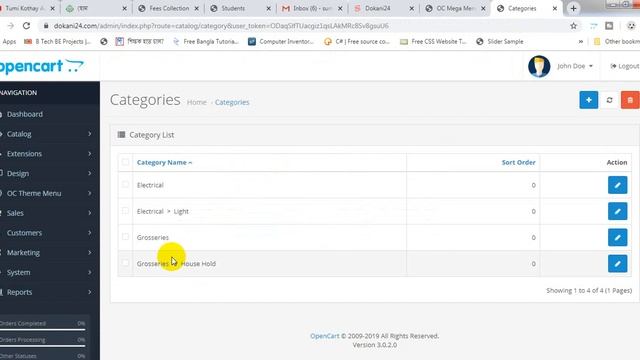Screen dimensions: 640x360
Task: Add a new category with plus button
Action: [x=589, y=100]
